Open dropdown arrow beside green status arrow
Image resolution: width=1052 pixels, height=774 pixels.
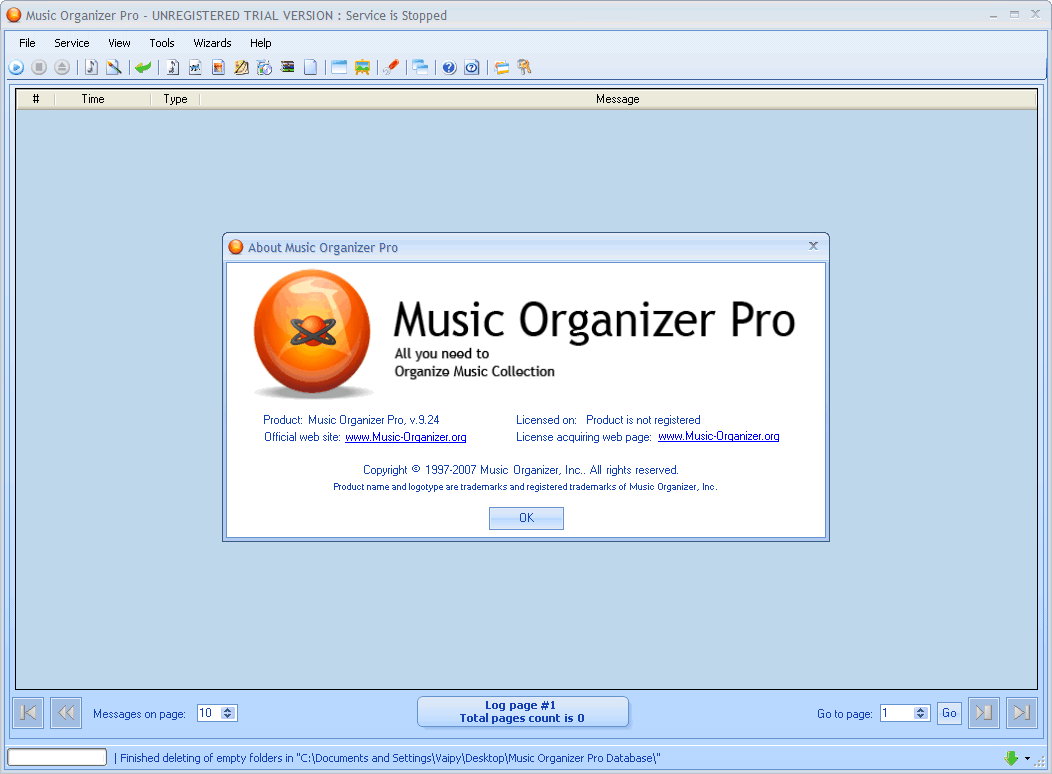click(1027, 759)
